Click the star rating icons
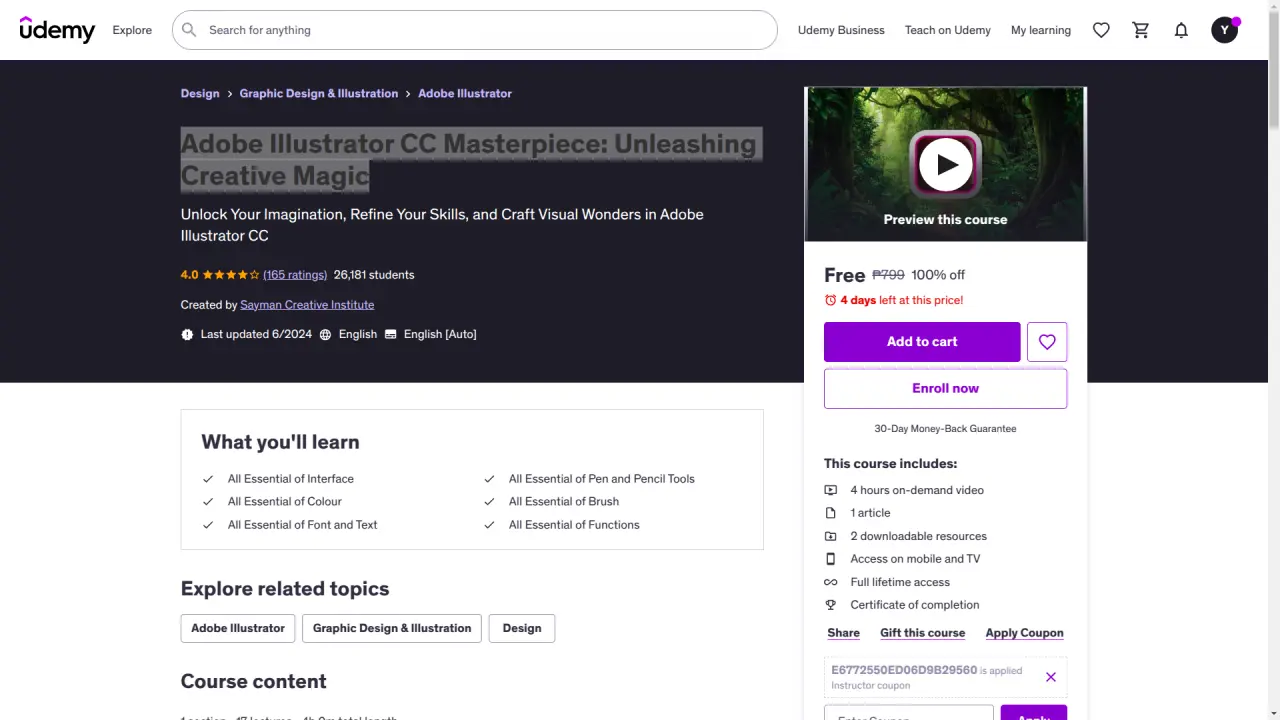Screen dimensions: 1280x720 point(231,275)
